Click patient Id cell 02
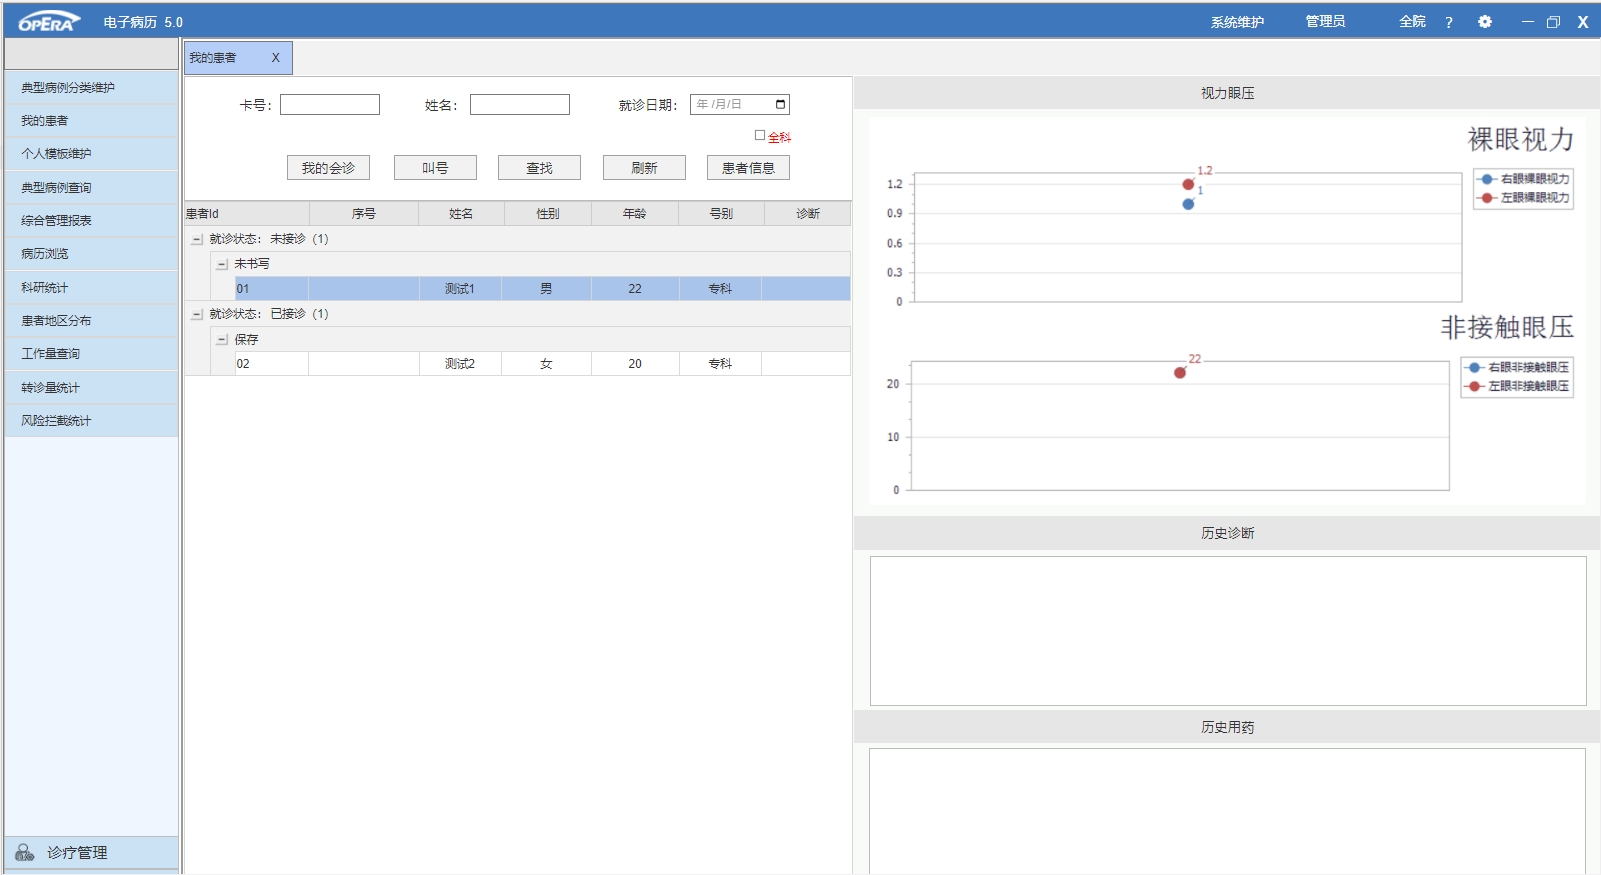This screenshot has height=875, width=1601. [272, 364]
